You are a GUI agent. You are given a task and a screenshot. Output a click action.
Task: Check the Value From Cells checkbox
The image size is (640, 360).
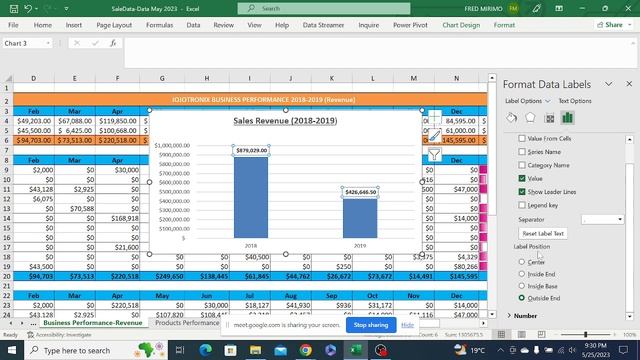[x=522, y=138]
